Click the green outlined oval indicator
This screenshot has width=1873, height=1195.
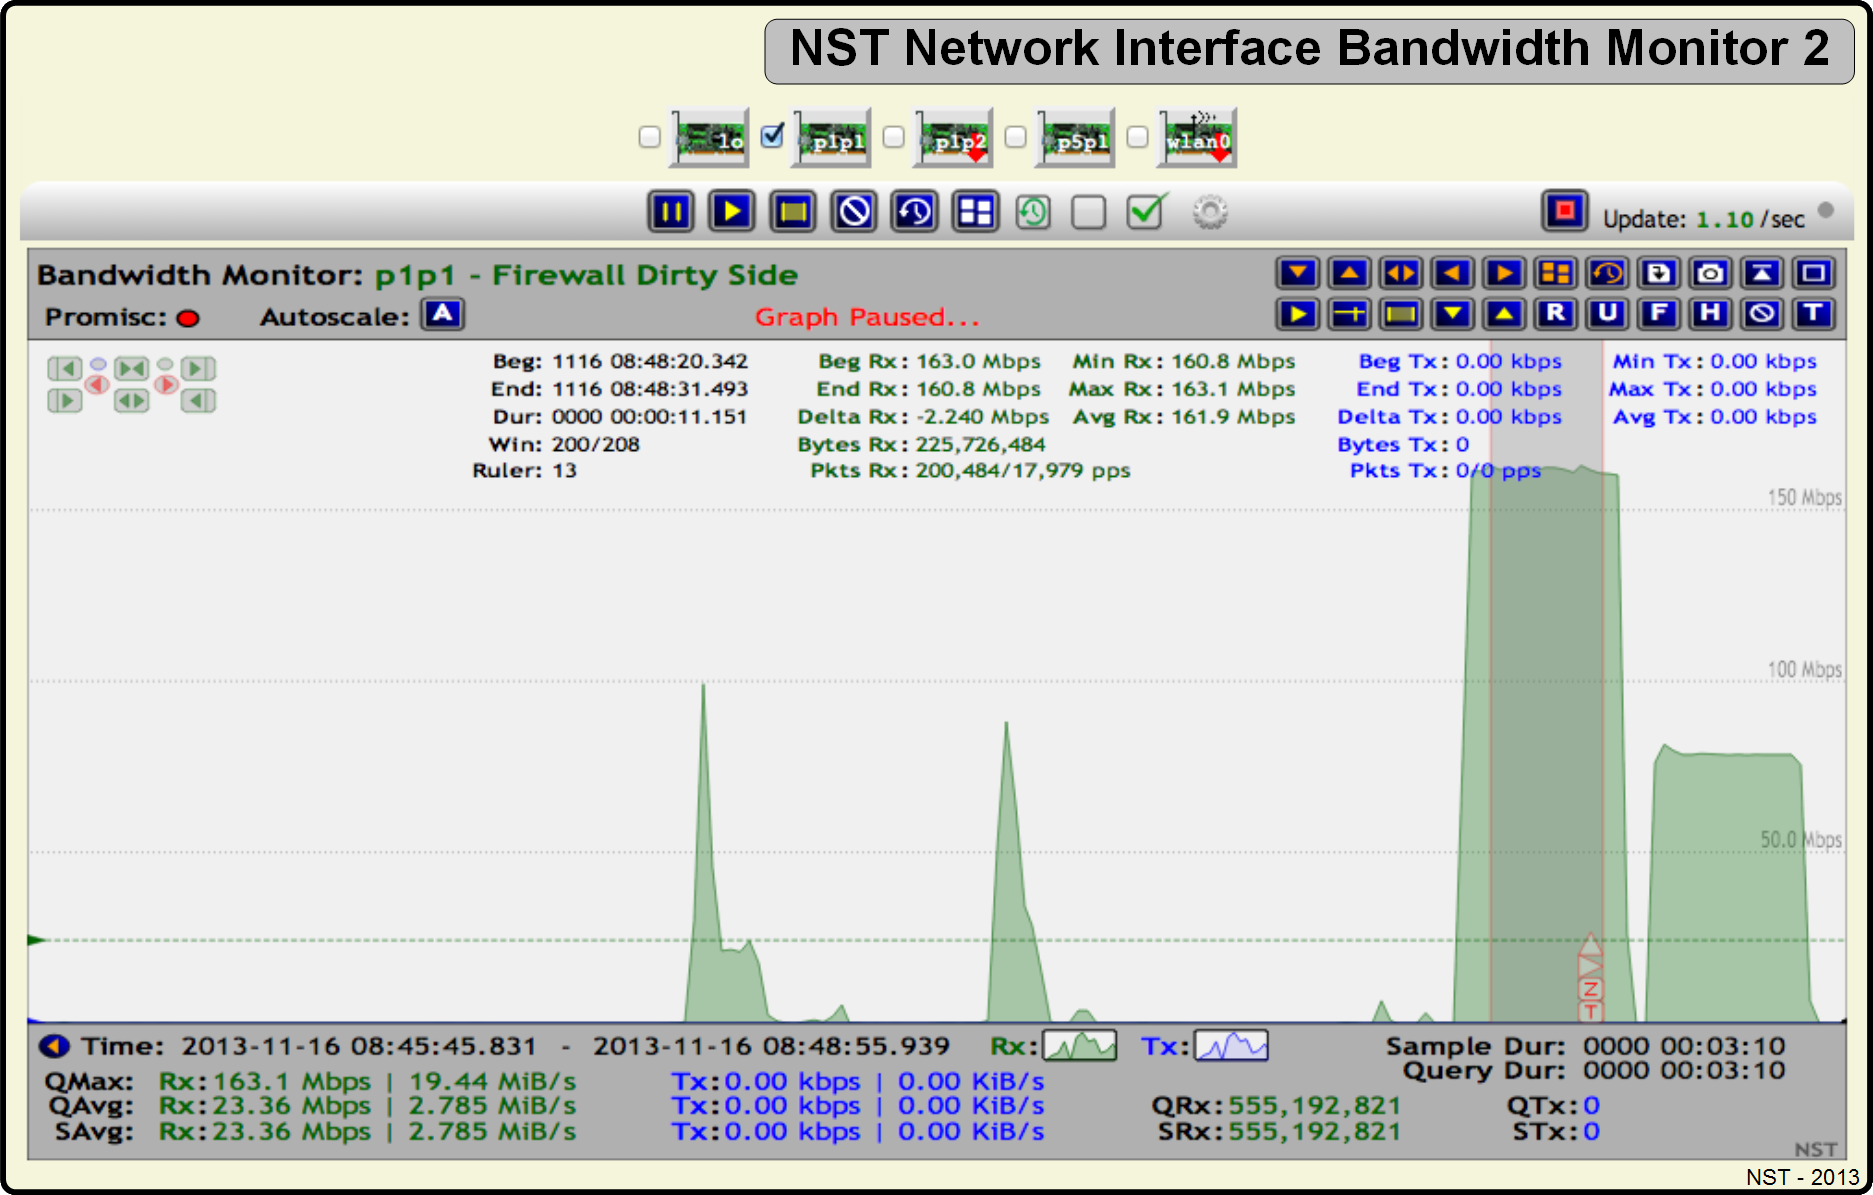coord(166,364)
